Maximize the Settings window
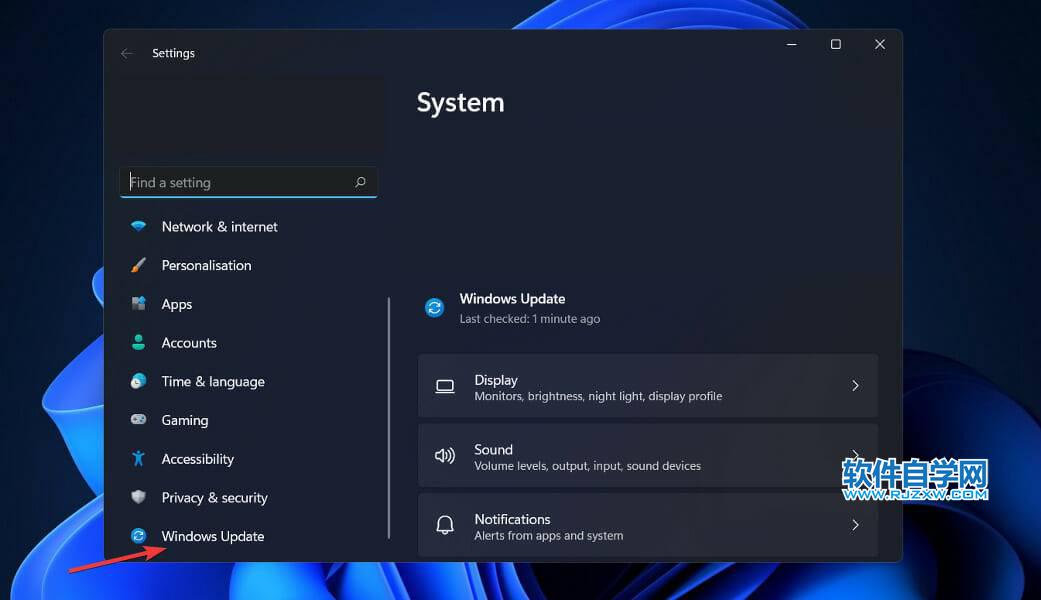The width and height of the screenshot is (1041, 600). (836, 44)
